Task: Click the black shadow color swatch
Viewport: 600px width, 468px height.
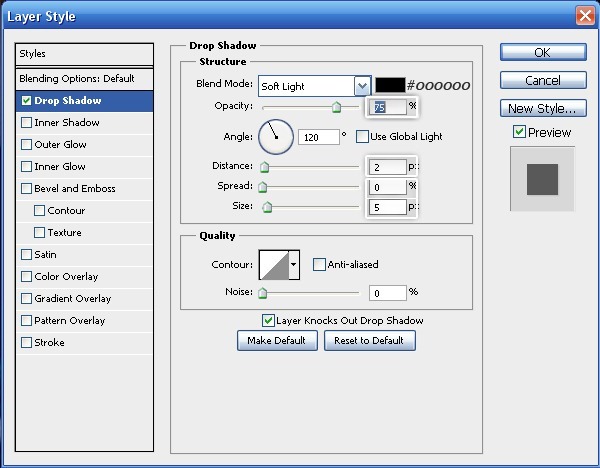Action: click(389, 86)
